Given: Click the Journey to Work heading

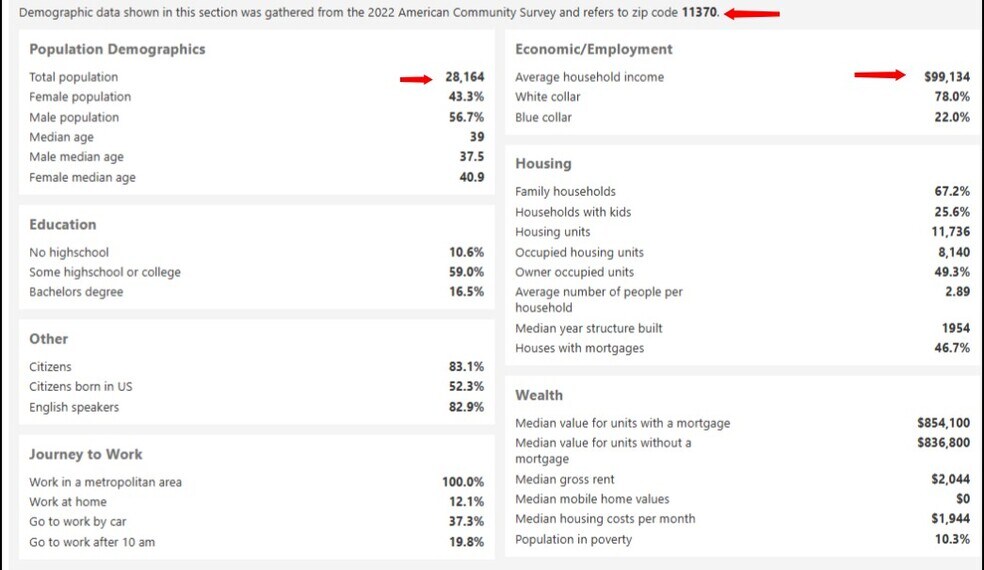Looking at the screenshot, I should pyautogui.click(x=86, y=454).
